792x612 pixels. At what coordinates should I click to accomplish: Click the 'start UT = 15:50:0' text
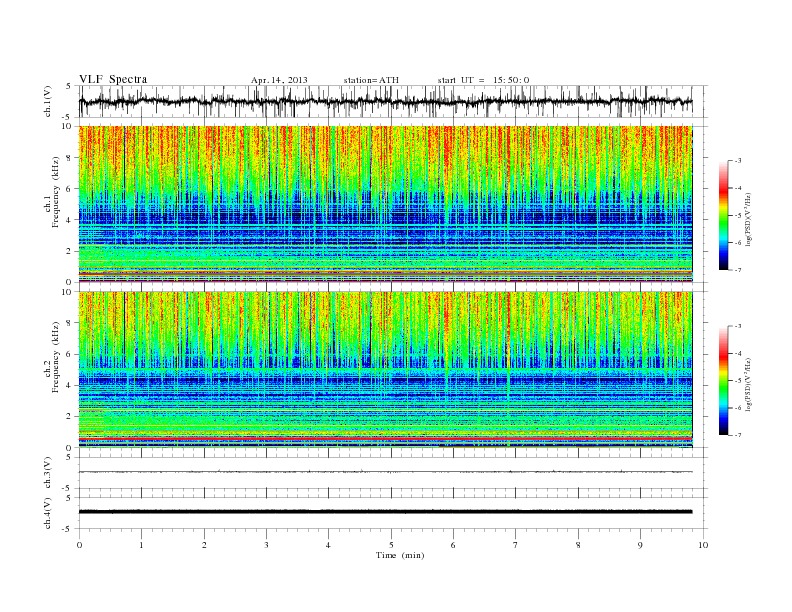[483, 80]
